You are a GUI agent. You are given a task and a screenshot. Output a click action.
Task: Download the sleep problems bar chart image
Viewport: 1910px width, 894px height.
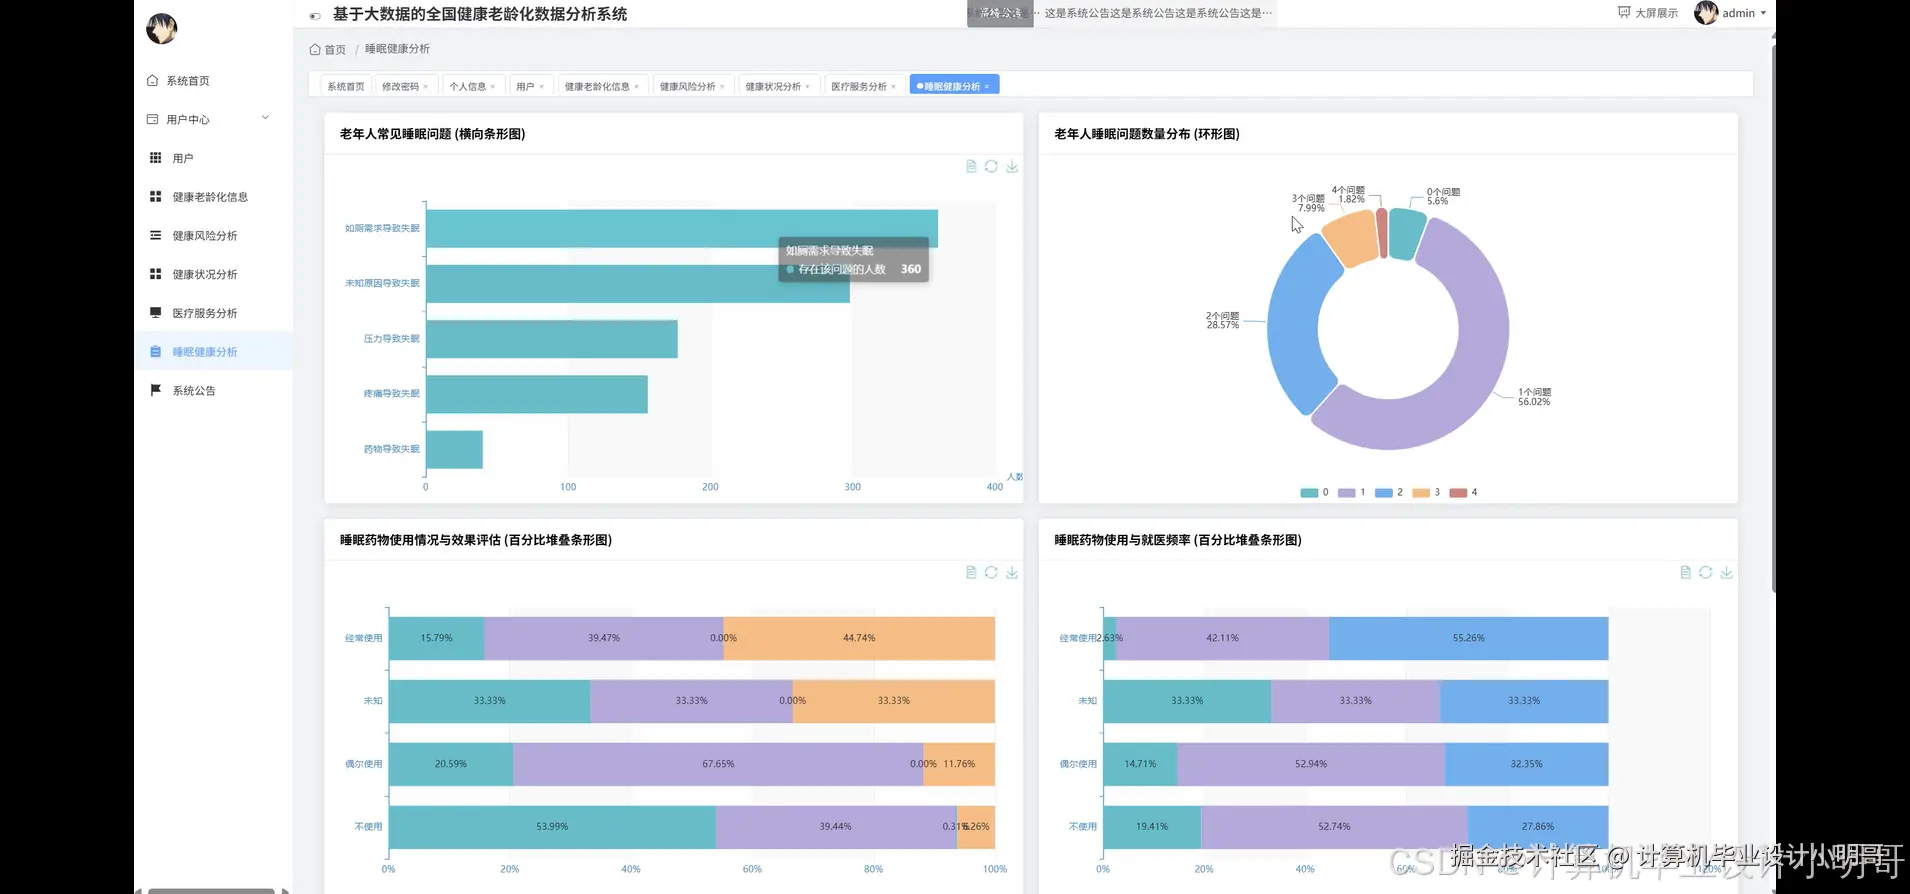tap(1012, 166)
